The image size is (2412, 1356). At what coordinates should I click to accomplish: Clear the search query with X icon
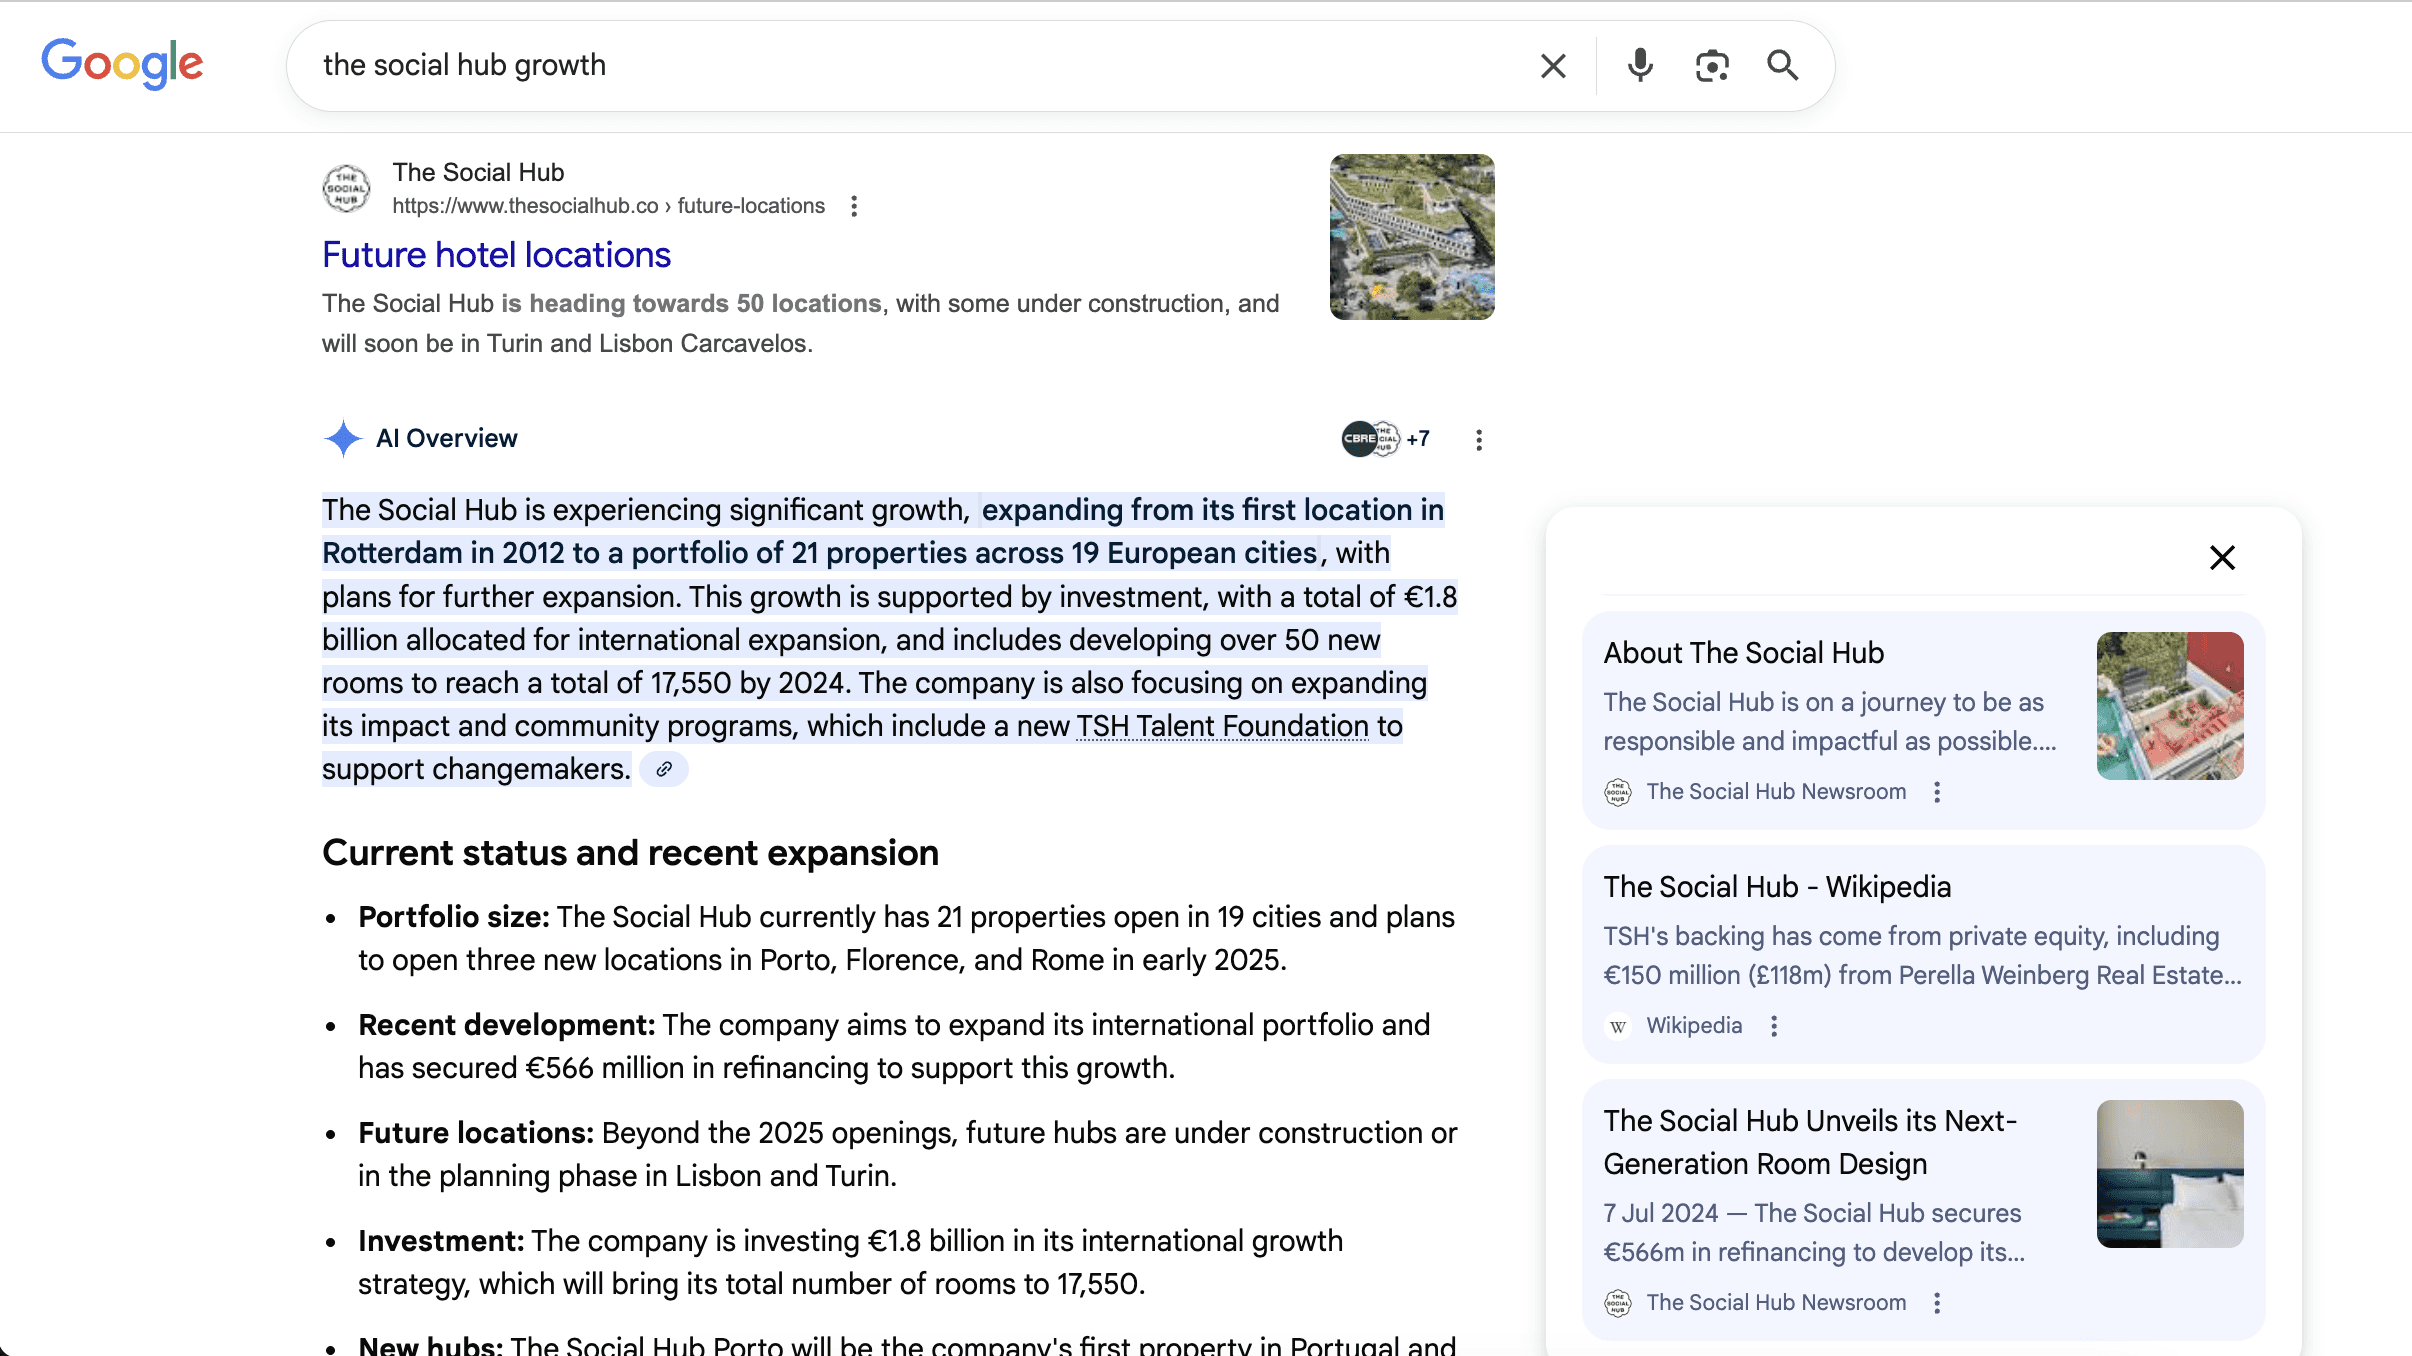point(1553,66)
